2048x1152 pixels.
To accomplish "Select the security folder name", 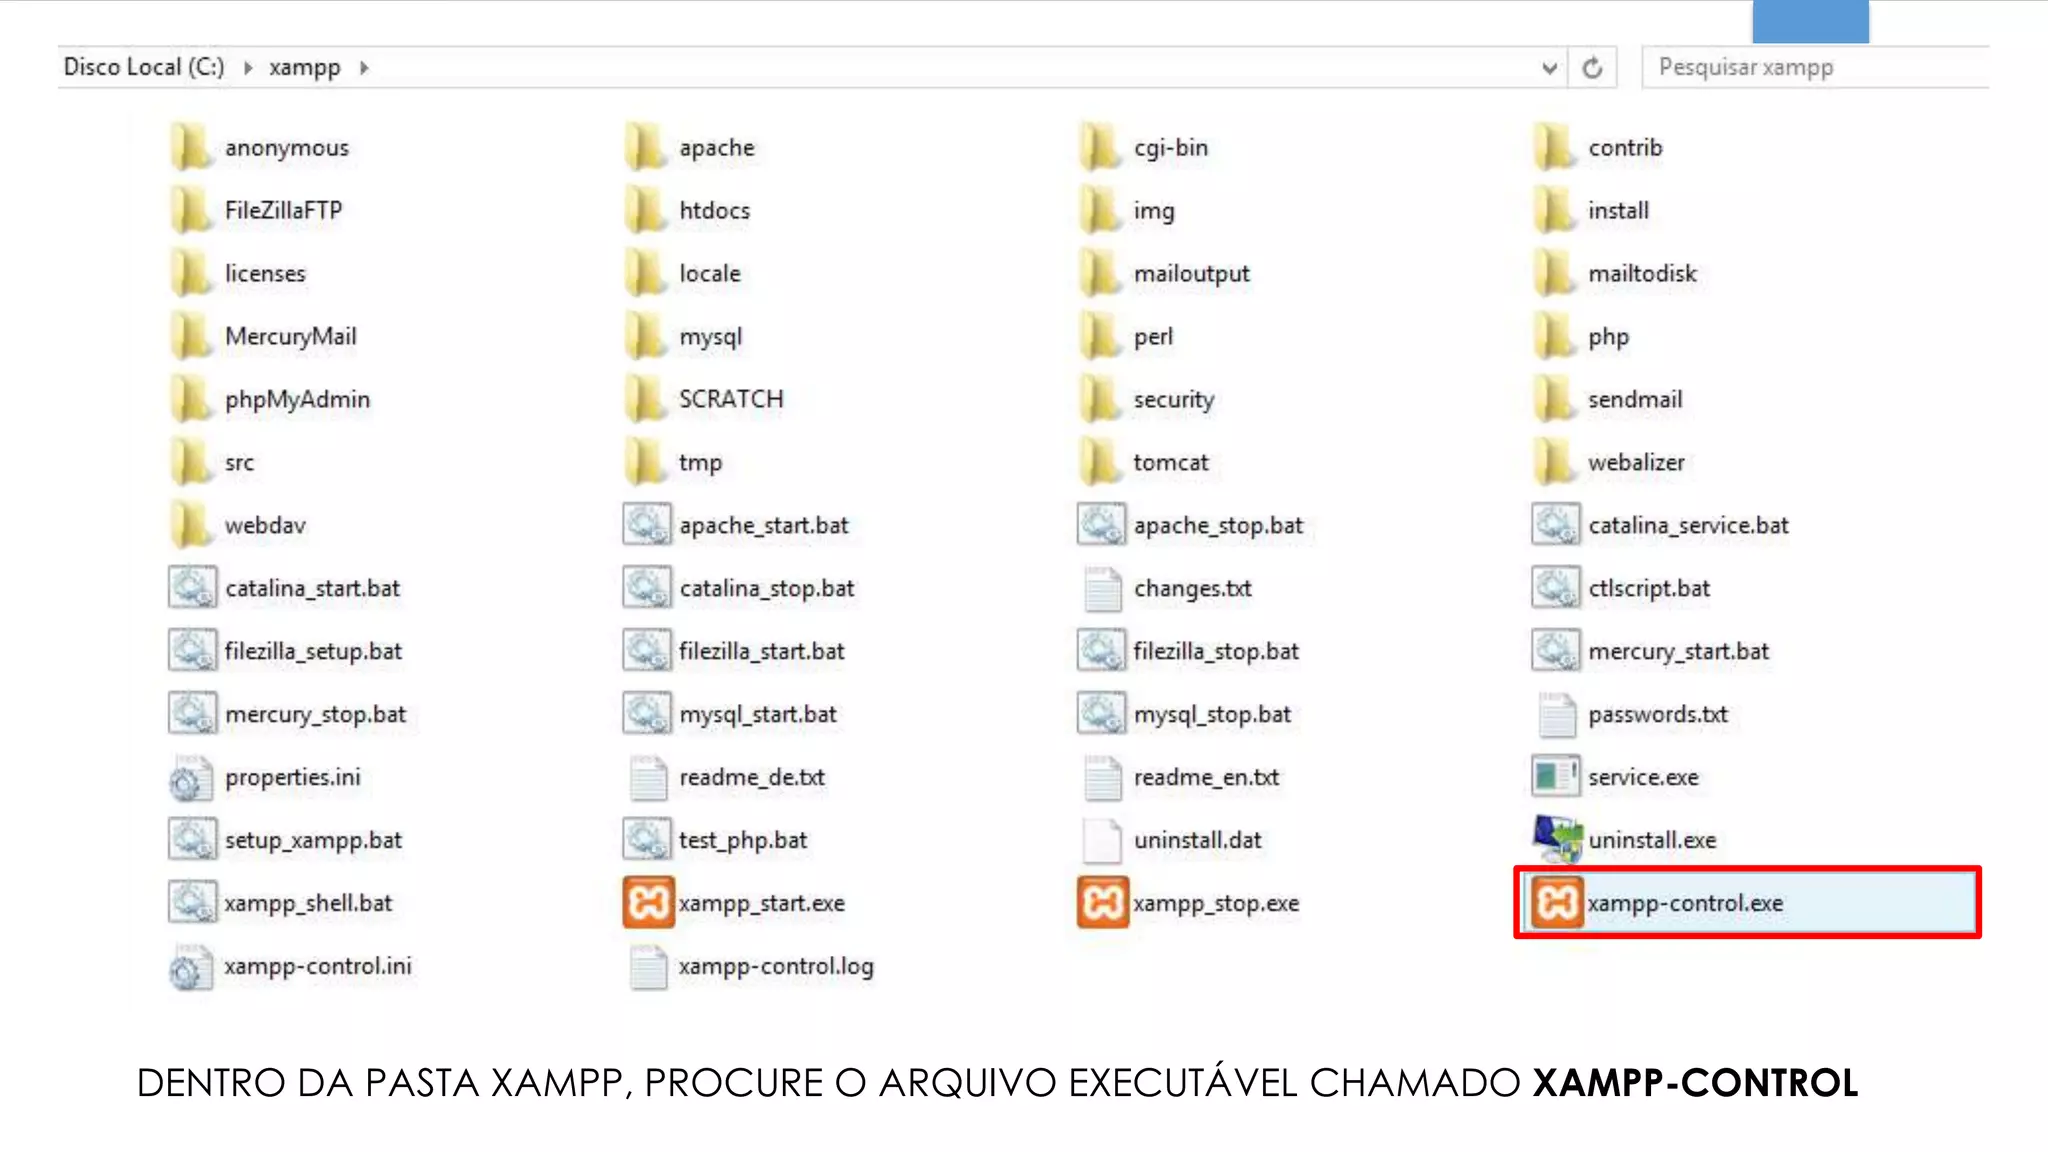I will pos(1174,400).
